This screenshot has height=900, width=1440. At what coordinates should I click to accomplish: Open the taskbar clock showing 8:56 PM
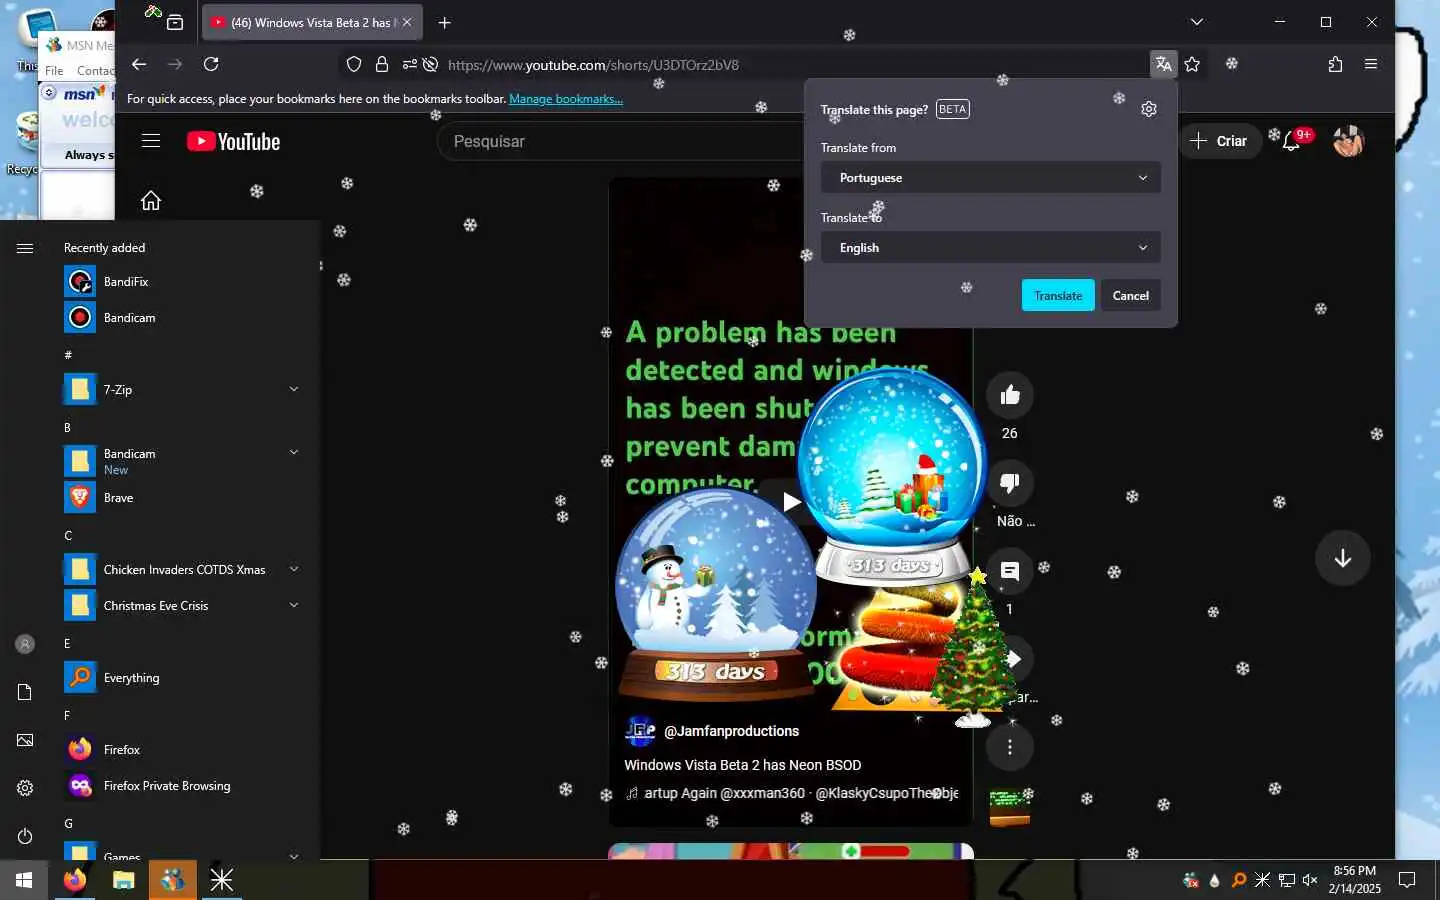coord(1355,880)
